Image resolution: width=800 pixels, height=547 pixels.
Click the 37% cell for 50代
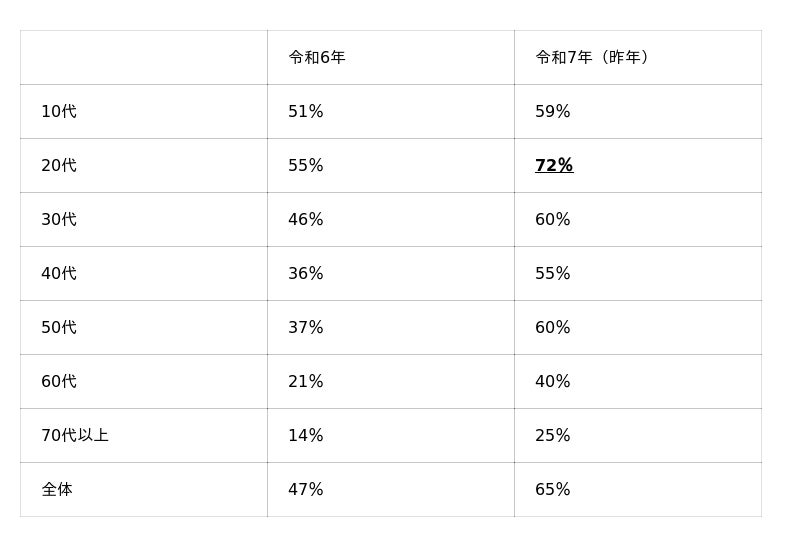point(306,328)
